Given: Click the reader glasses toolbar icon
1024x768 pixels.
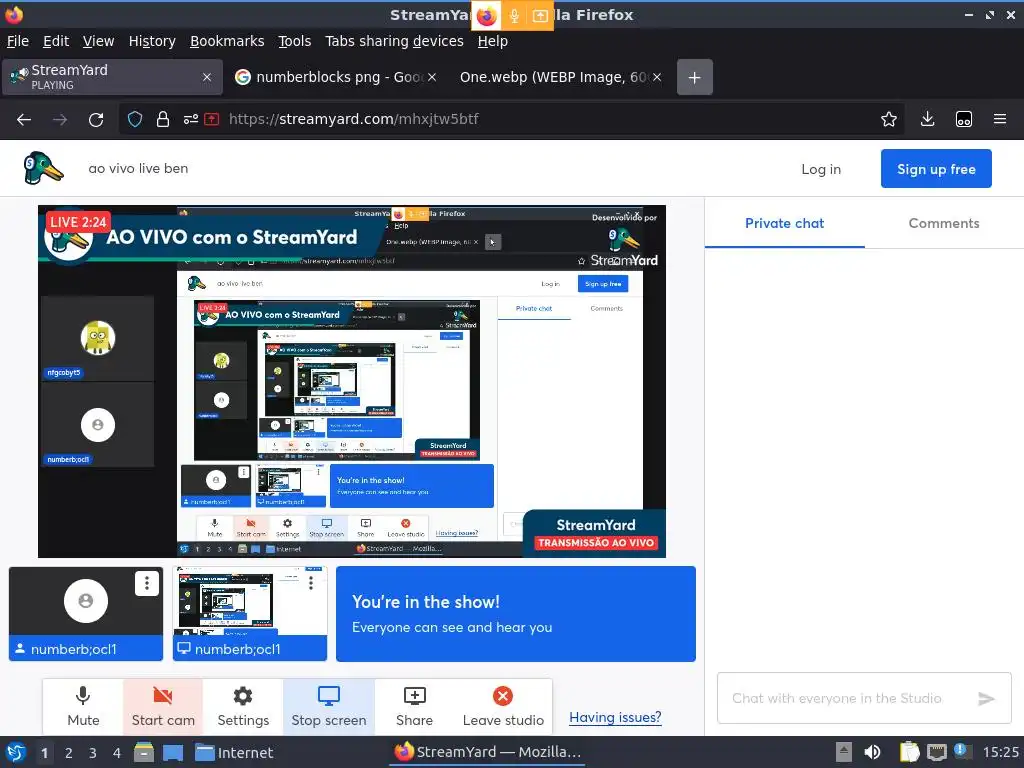Looking at the screenshot, I should 964,120.
